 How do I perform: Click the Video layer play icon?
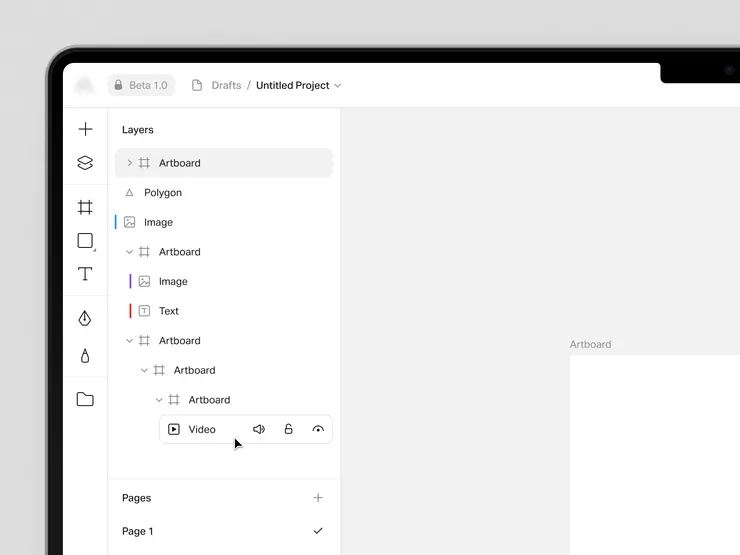click(174, 429)
